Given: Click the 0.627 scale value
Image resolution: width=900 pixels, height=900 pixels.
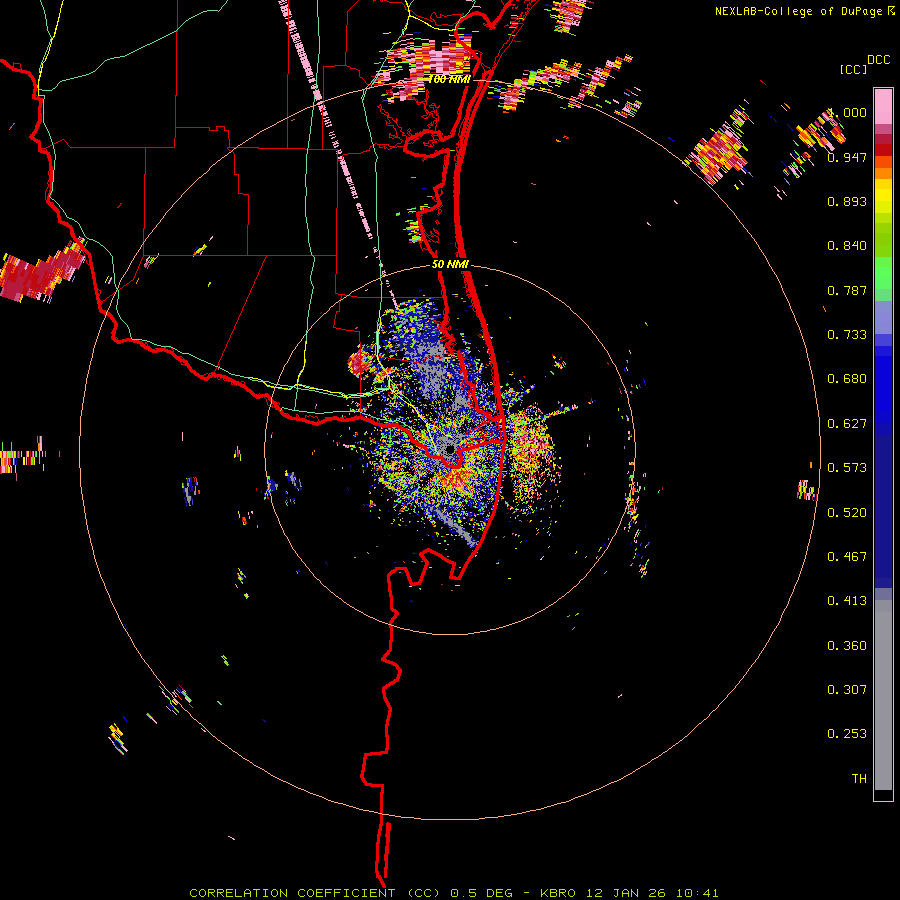Looking at the screenshot, I should click(847, 424).
